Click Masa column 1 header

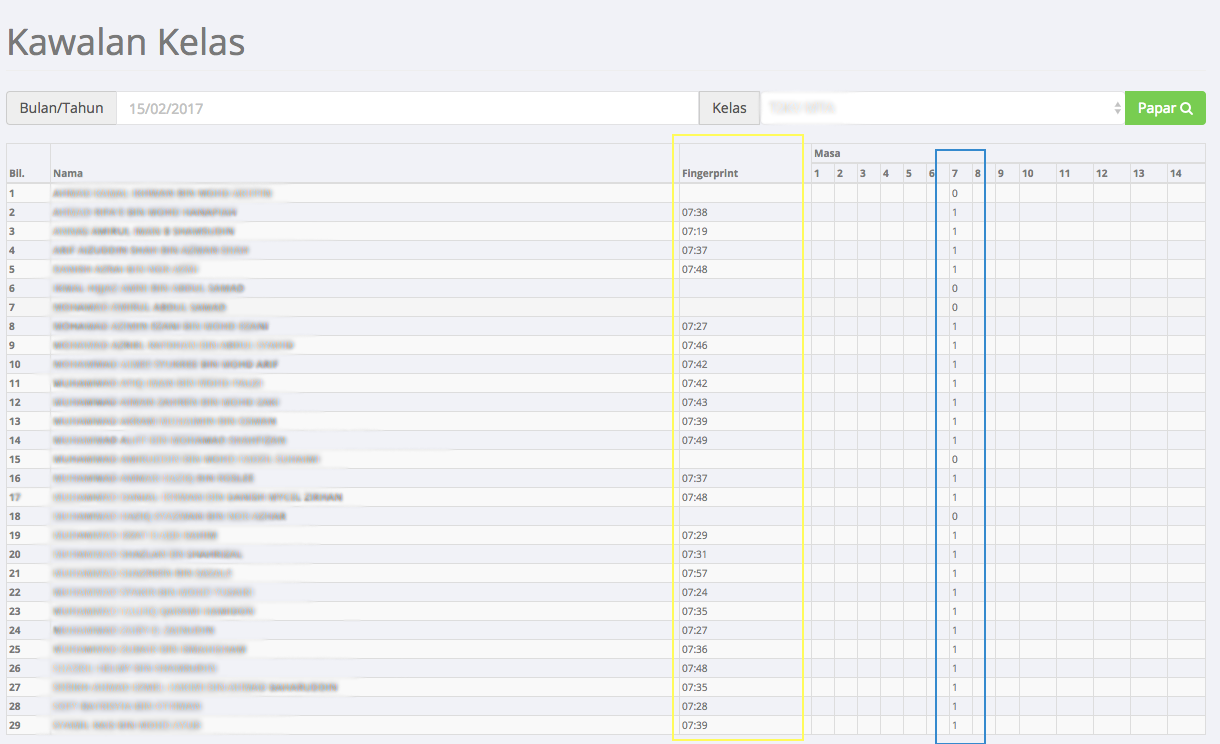817,173
